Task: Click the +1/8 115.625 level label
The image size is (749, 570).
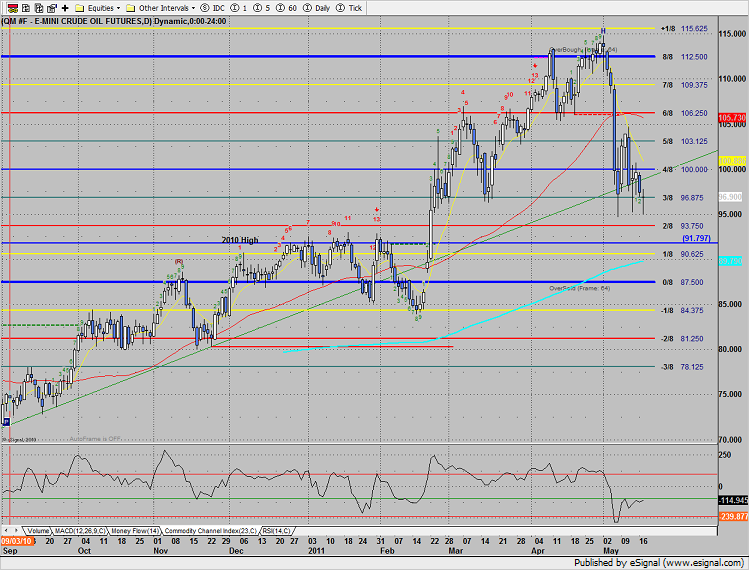Action: pos(684,29)
